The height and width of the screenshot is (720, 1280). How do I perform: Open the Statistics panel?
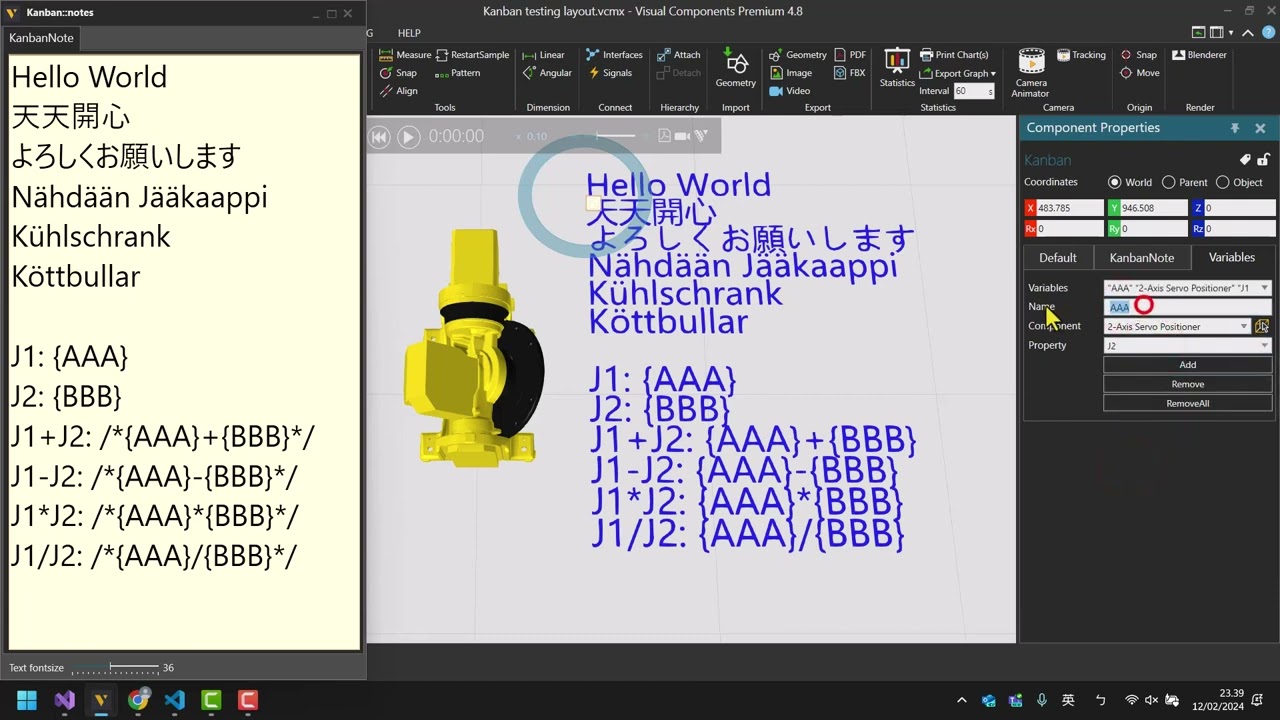coord(897,68)
